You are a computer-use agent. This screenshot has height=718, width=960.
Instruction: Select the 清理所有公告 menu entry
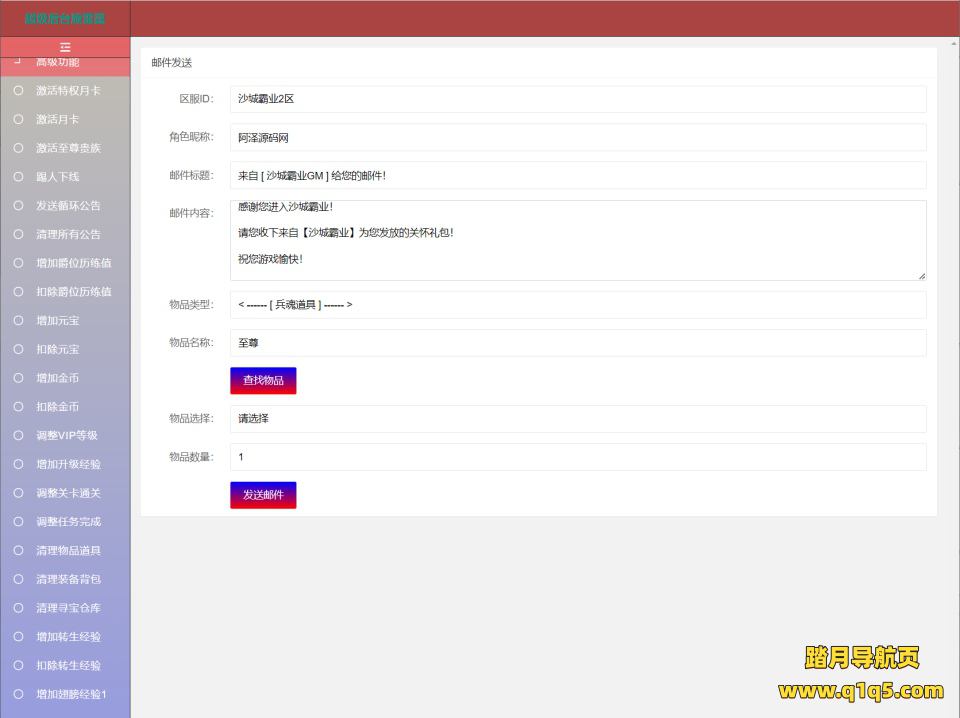[x=68, y=235]
